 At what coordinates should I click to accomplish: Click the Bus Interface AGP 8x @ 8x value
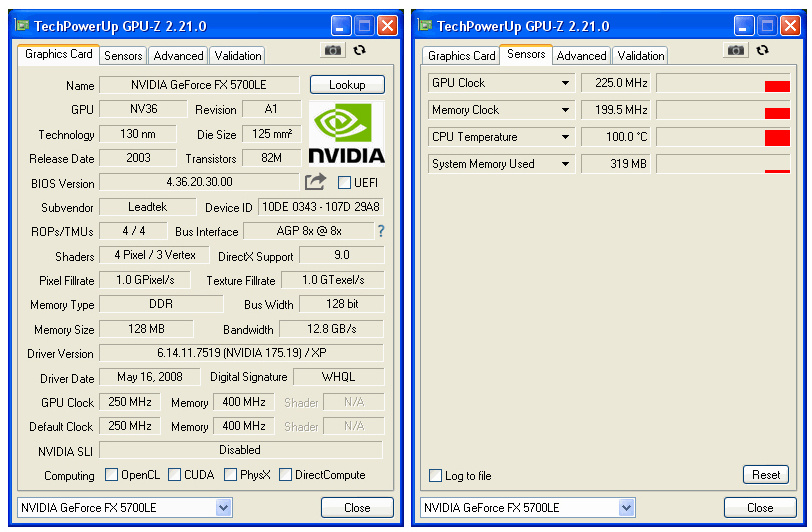pyautogui.click(x=309, y=231)
